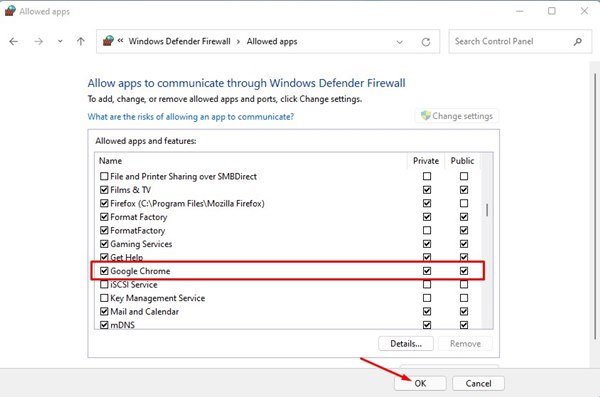This screenshot has height=397, width=600.
Task: Show hidden breadcrumb path via double chevron
Action: pos(120,41)
